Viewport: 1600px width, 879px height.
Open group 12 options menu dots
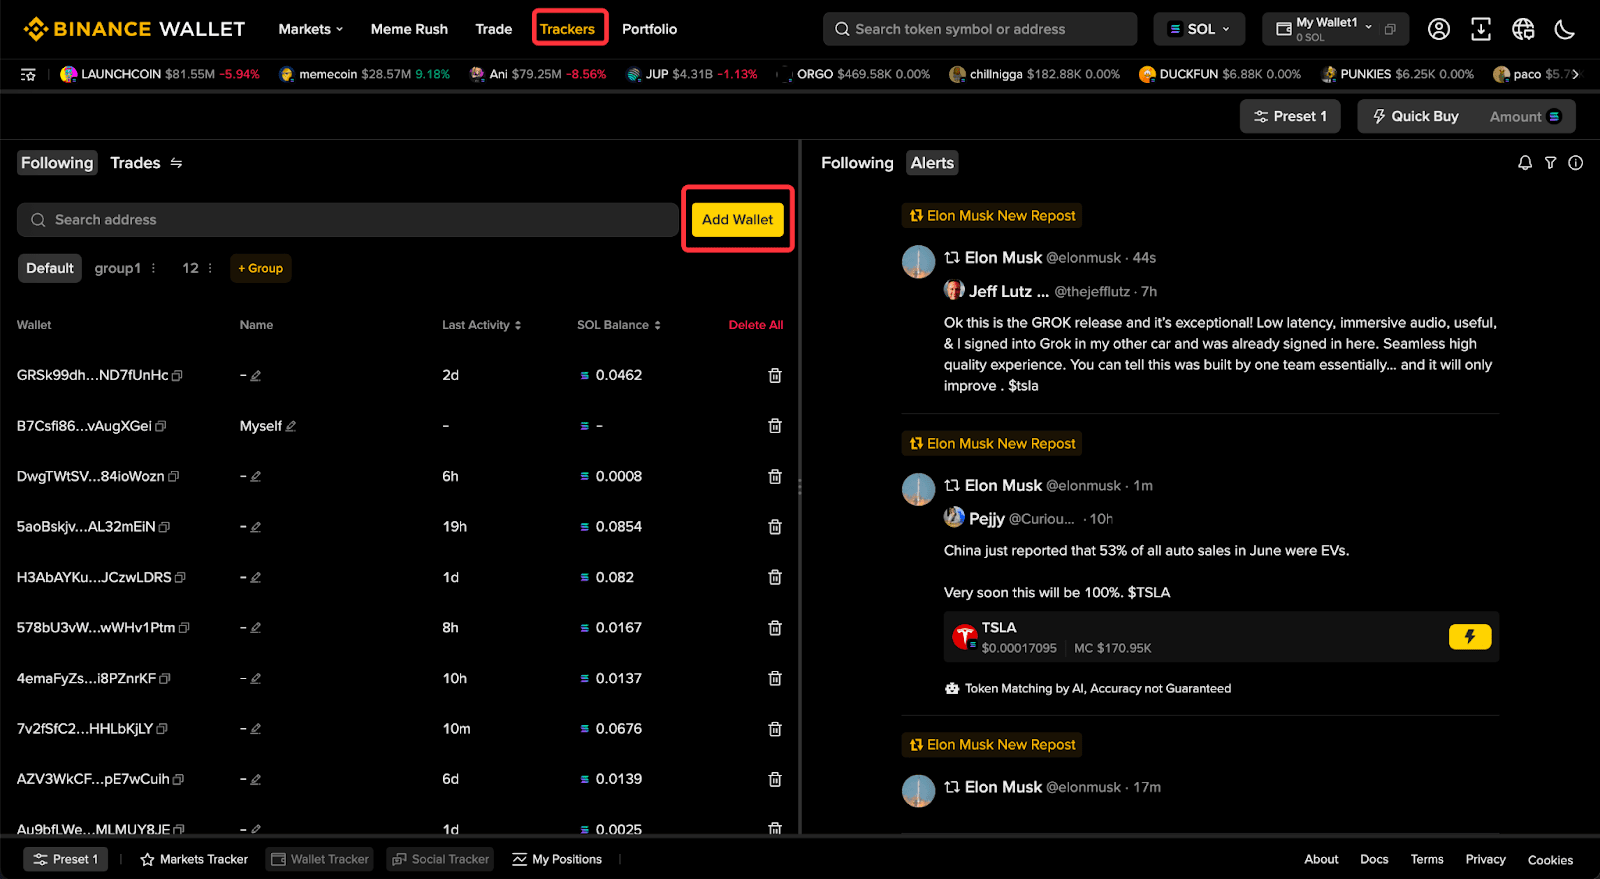pos(210,268)
